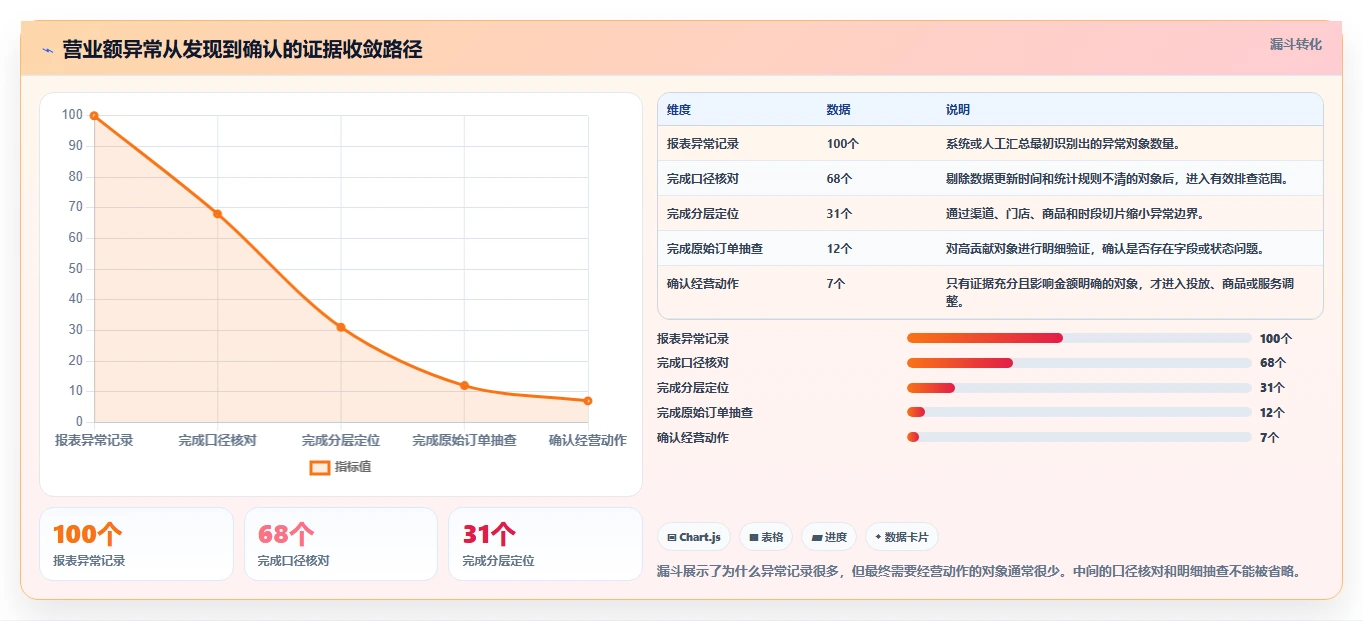This screenshot has height=621, width=1363.
Task: Click the 数据 column header
Action: [839, 110]
